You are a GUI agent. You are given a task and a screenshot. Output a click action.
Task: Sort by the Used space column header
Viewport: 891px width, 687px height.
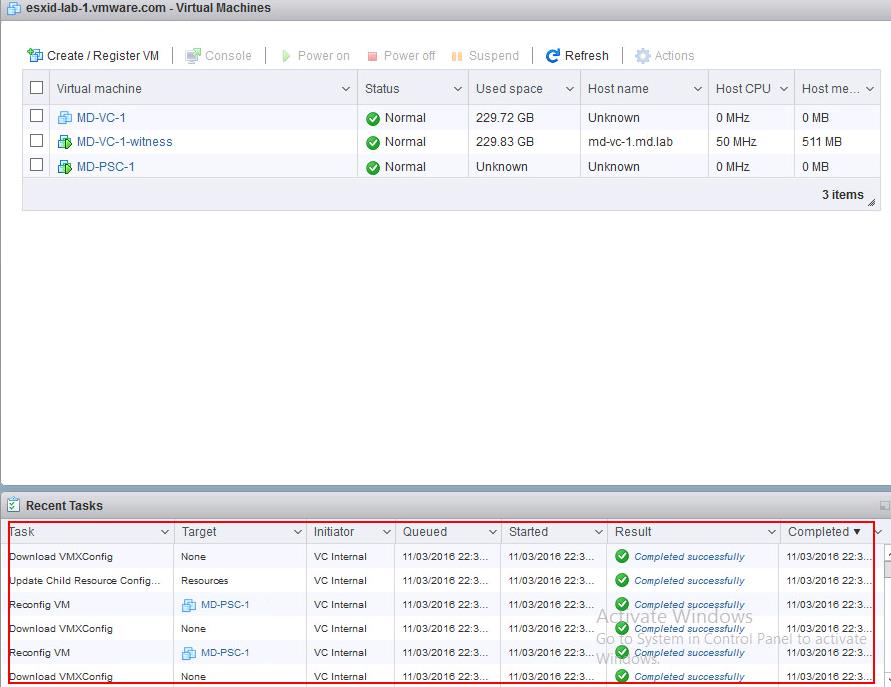[509, 89]
